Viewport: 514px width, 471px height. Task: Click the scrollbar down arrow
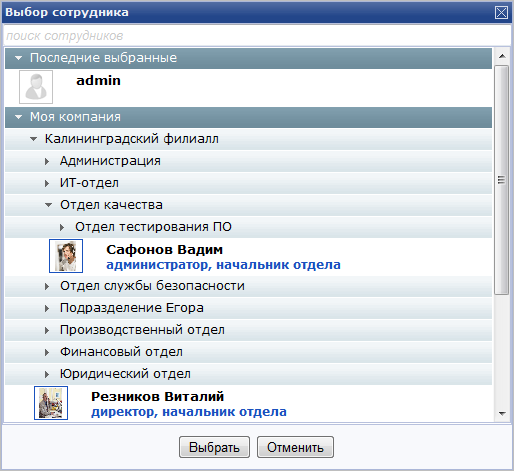pyautogui.click(x=502, y=414)
